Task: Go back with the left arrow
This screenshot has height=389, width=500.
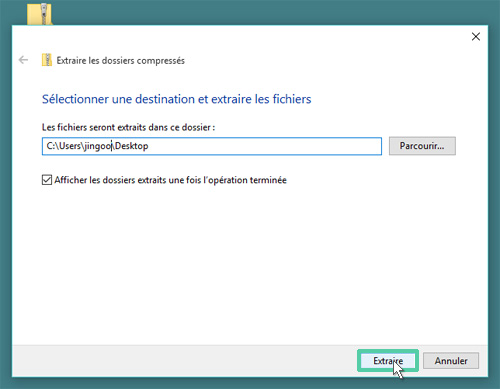Action: click(x=23, y=60)
